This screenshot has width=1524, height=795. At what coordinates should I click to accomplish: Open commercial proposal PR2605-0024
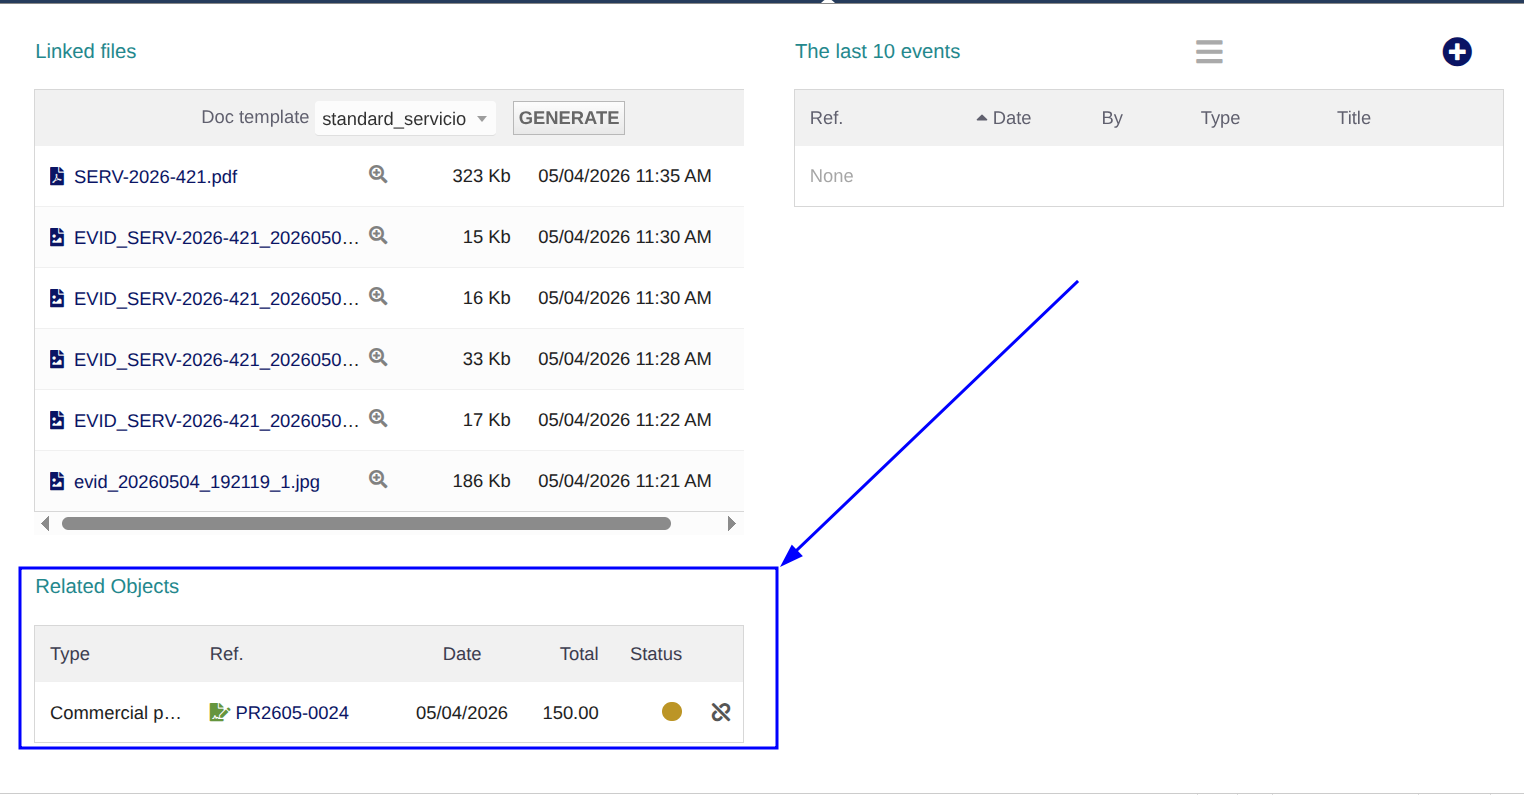coord(292,713)
